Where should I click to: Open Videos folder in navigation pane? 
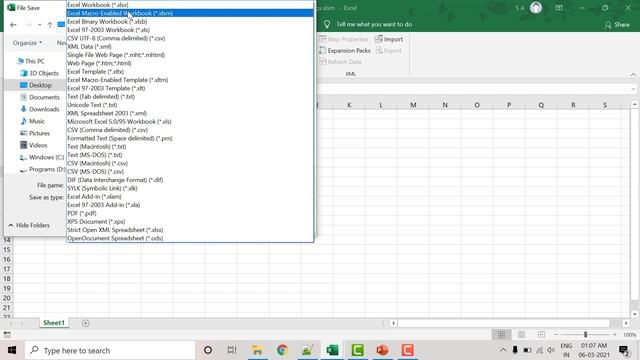coord(34,145)
